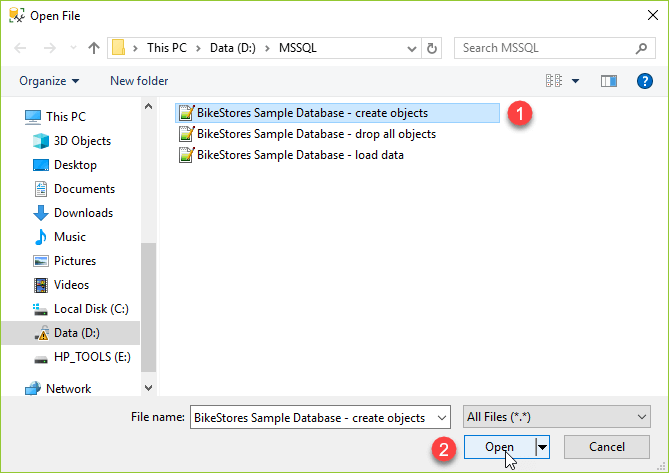Toggle the preview pane icon
The height and width of the screenshot is (473, 669).
[x=608, y=81]
